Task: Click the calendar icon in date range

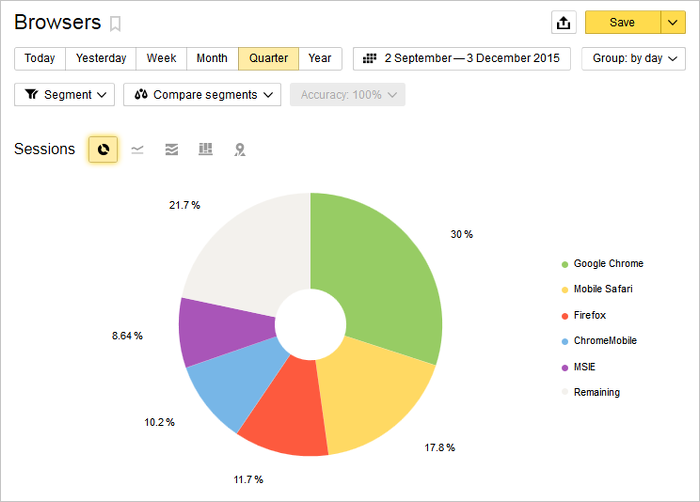Action: [x=370, y=59]
